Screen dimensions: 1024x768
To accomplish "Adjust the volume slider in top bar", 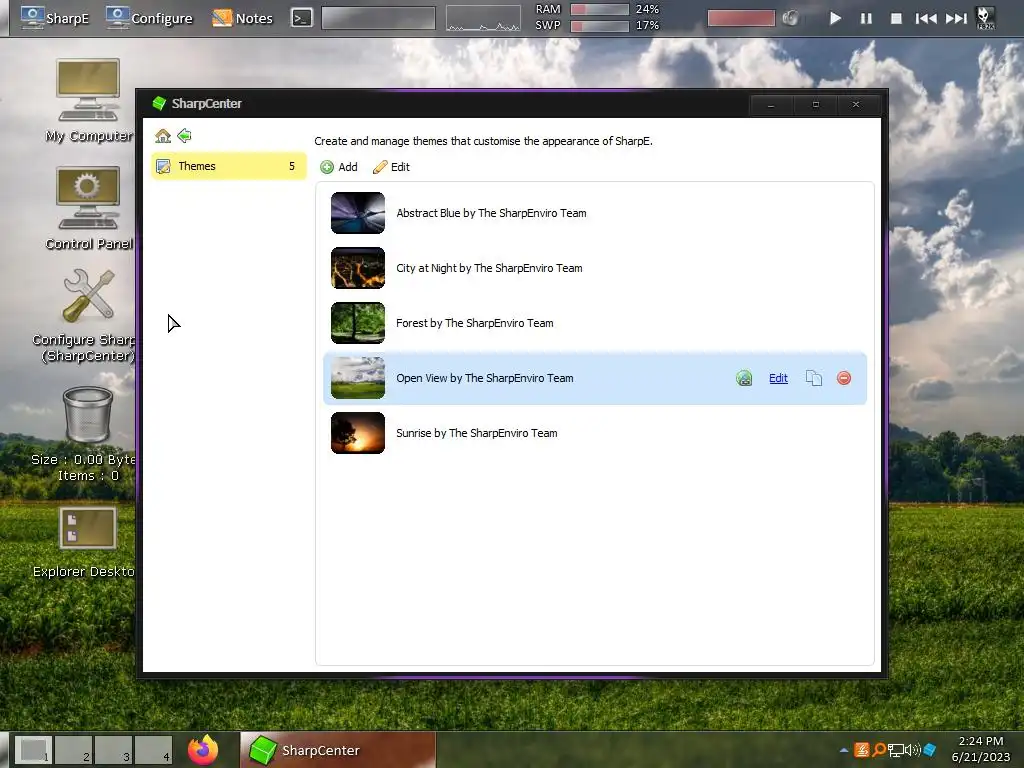I will 741,18.
